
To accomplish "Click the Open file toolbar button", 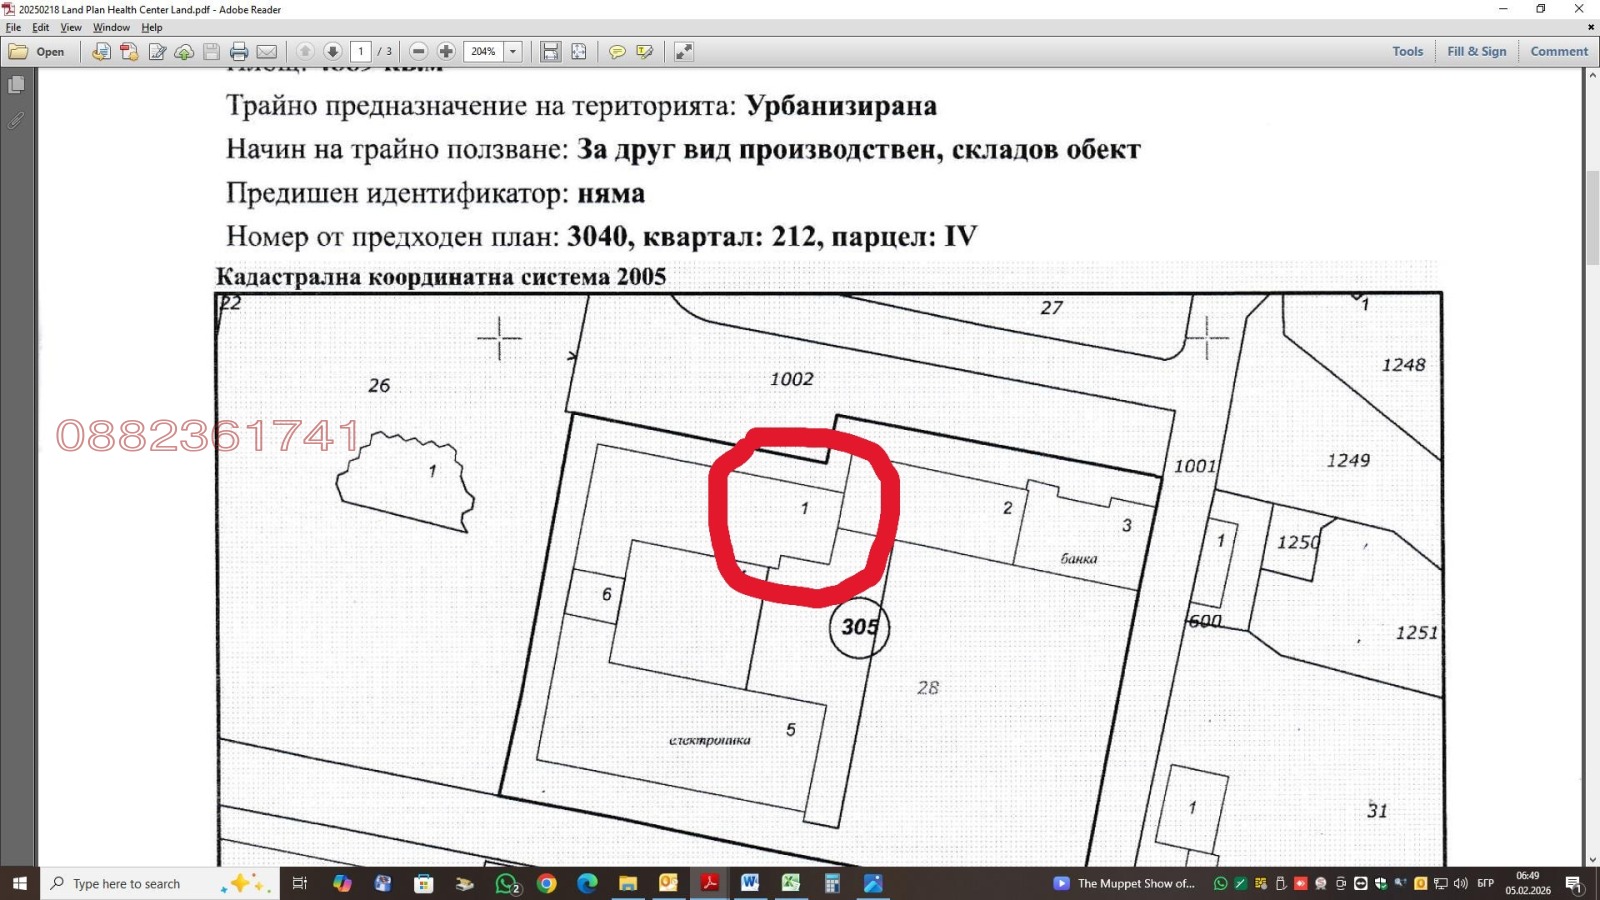I will point(37,52).
